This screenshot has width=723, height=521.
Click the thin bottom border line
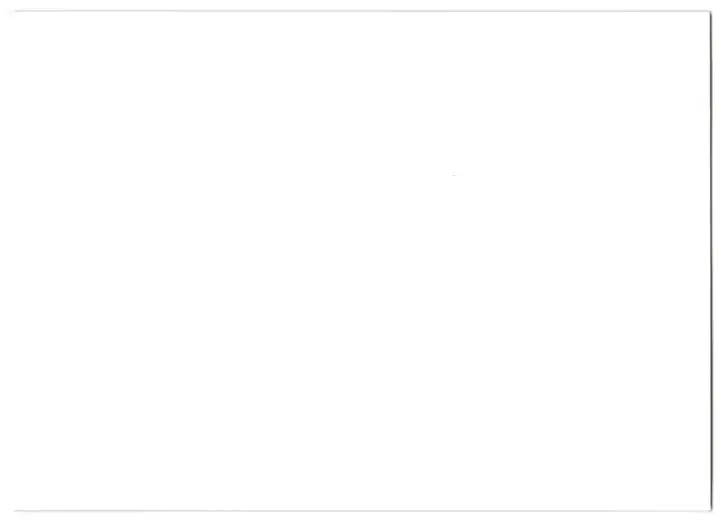(362, 510)
